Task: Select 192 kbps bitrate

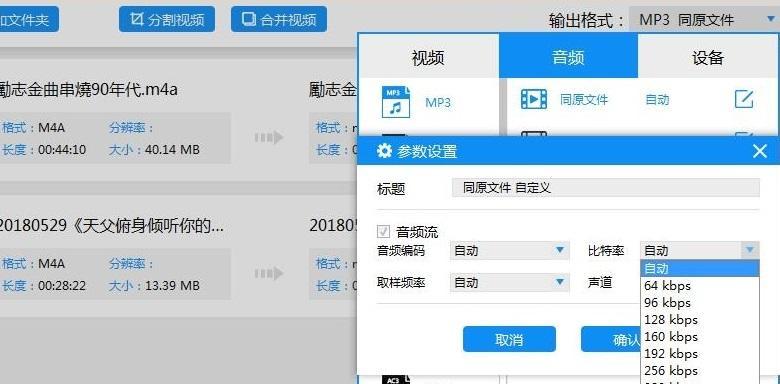Action: tap(700, 354)
